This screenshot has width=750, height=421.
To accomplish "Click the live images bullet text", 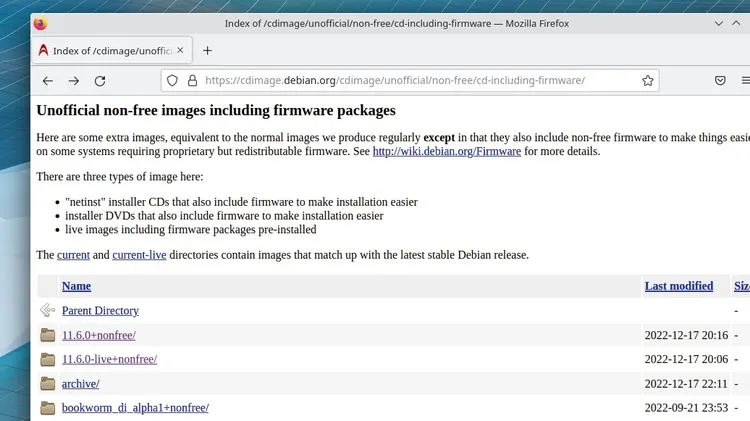I will (191, 230).
